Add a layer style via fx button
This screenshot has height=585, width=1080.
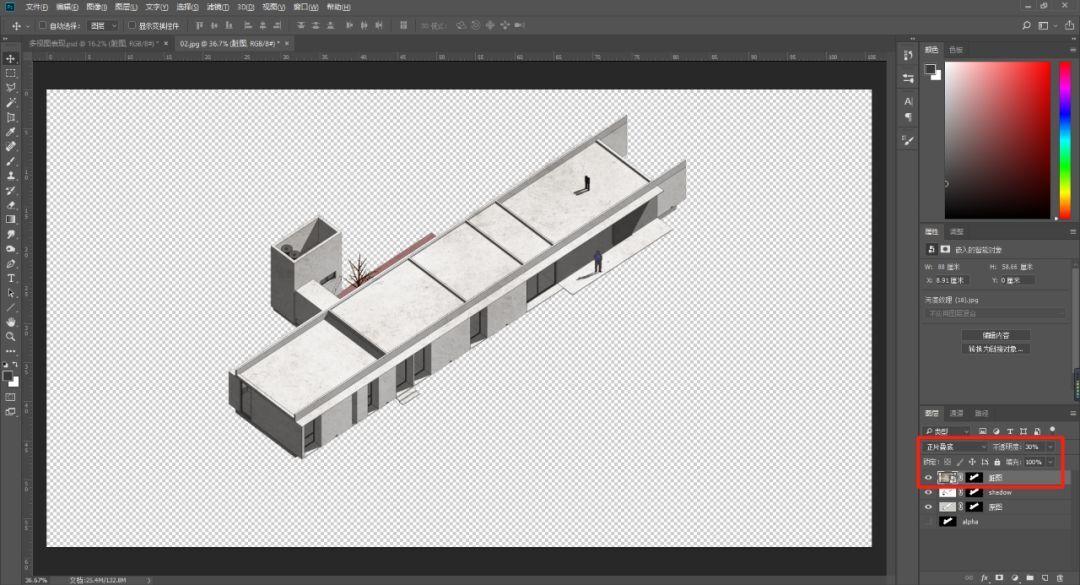click(x=984, y=577)
